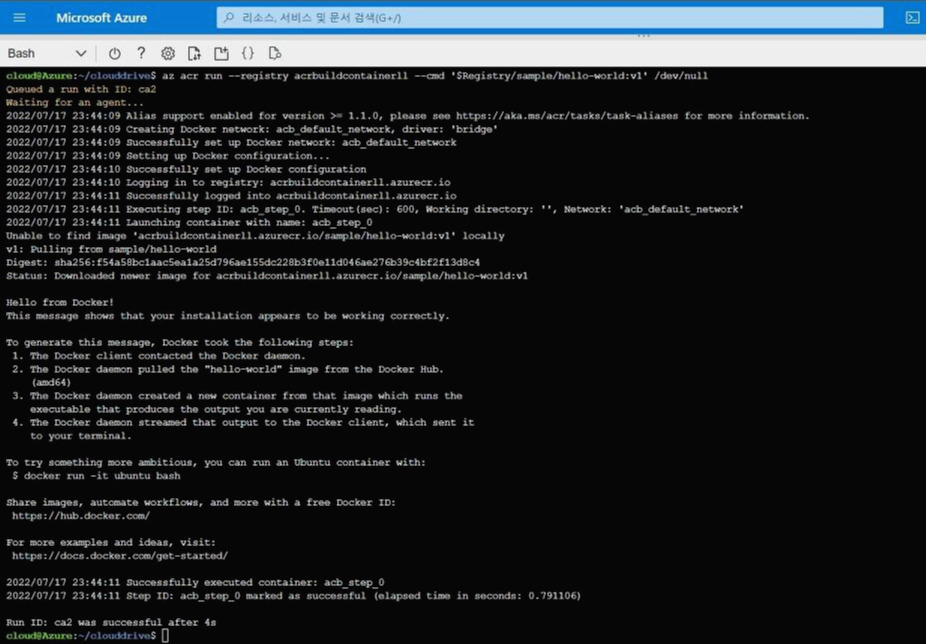Click the 'docker run -it ubuntu bash' line

[96, 476]
